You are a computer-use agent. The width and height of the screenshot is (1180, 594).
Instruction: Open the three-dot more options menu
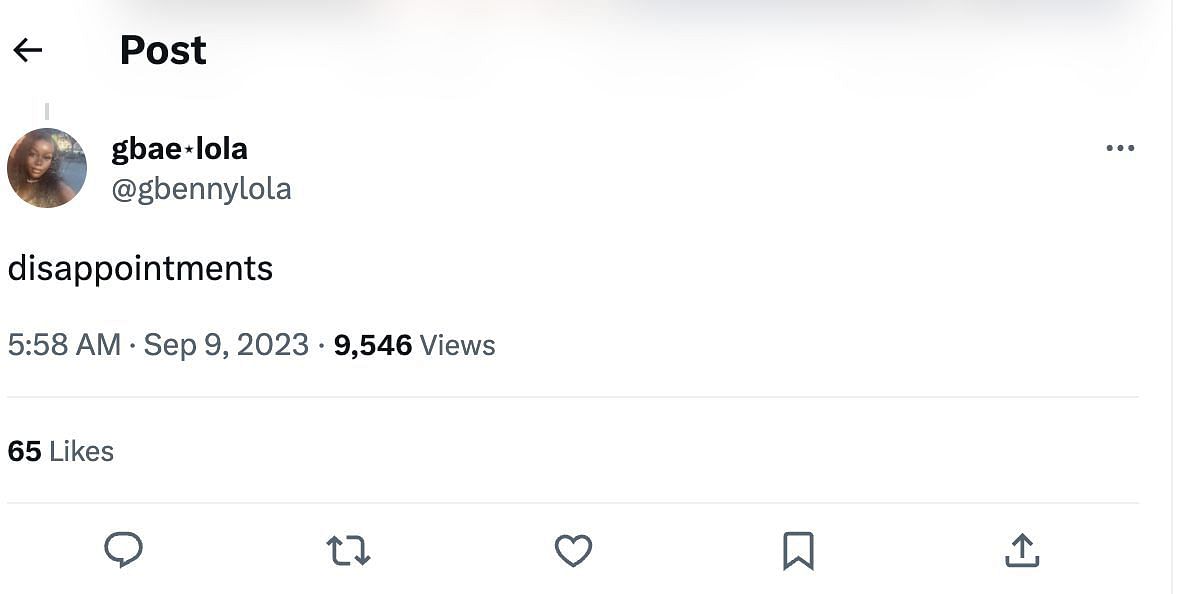pyautogui.click(x=1120, y=148)
